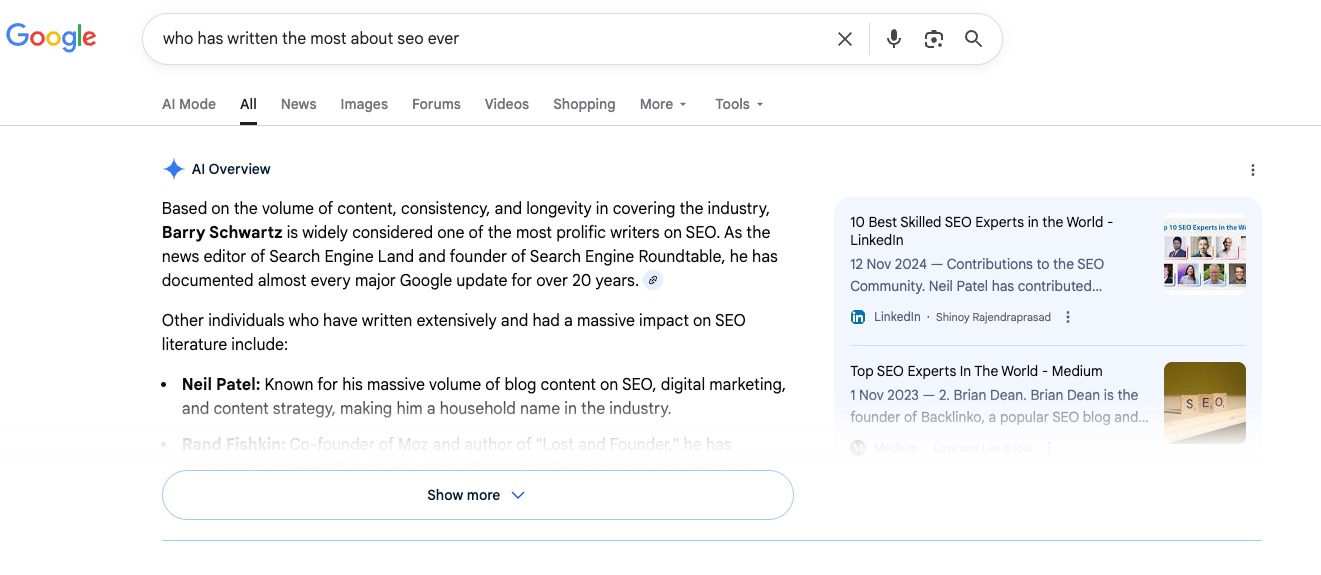Expand AI Overview with Show more
Screen dimensions: 1321x575
477,495
